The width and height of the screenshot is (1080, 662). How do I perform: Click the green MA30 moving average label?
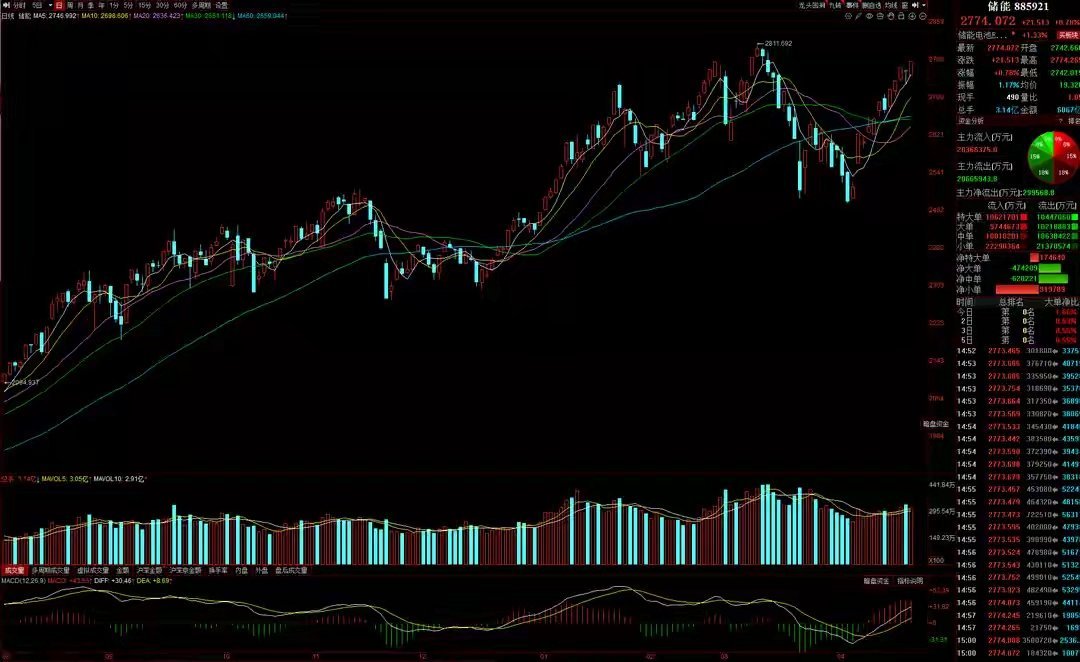point(209,15)
